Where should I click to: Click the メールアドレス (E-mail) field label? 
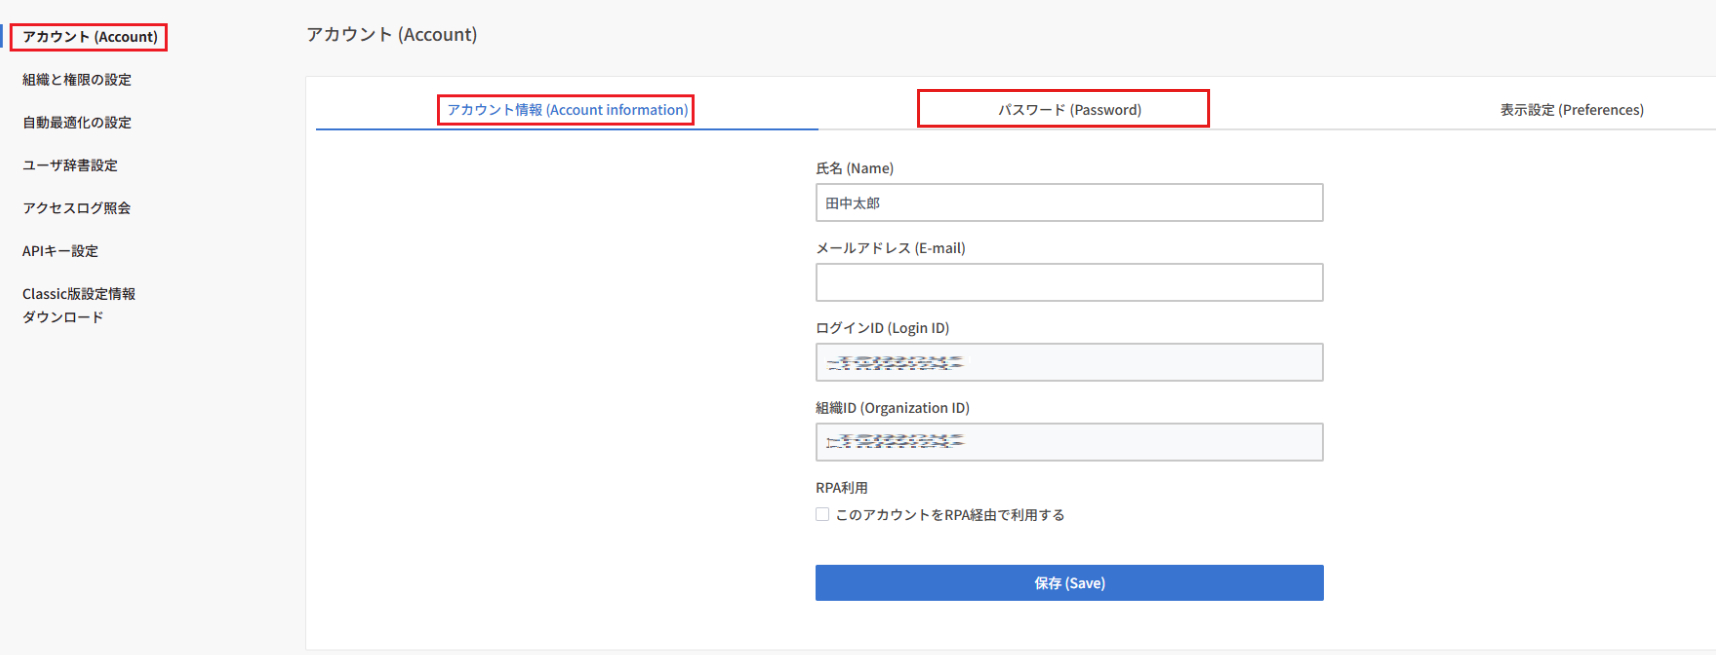pyautogui.click(x=890, y=249)
